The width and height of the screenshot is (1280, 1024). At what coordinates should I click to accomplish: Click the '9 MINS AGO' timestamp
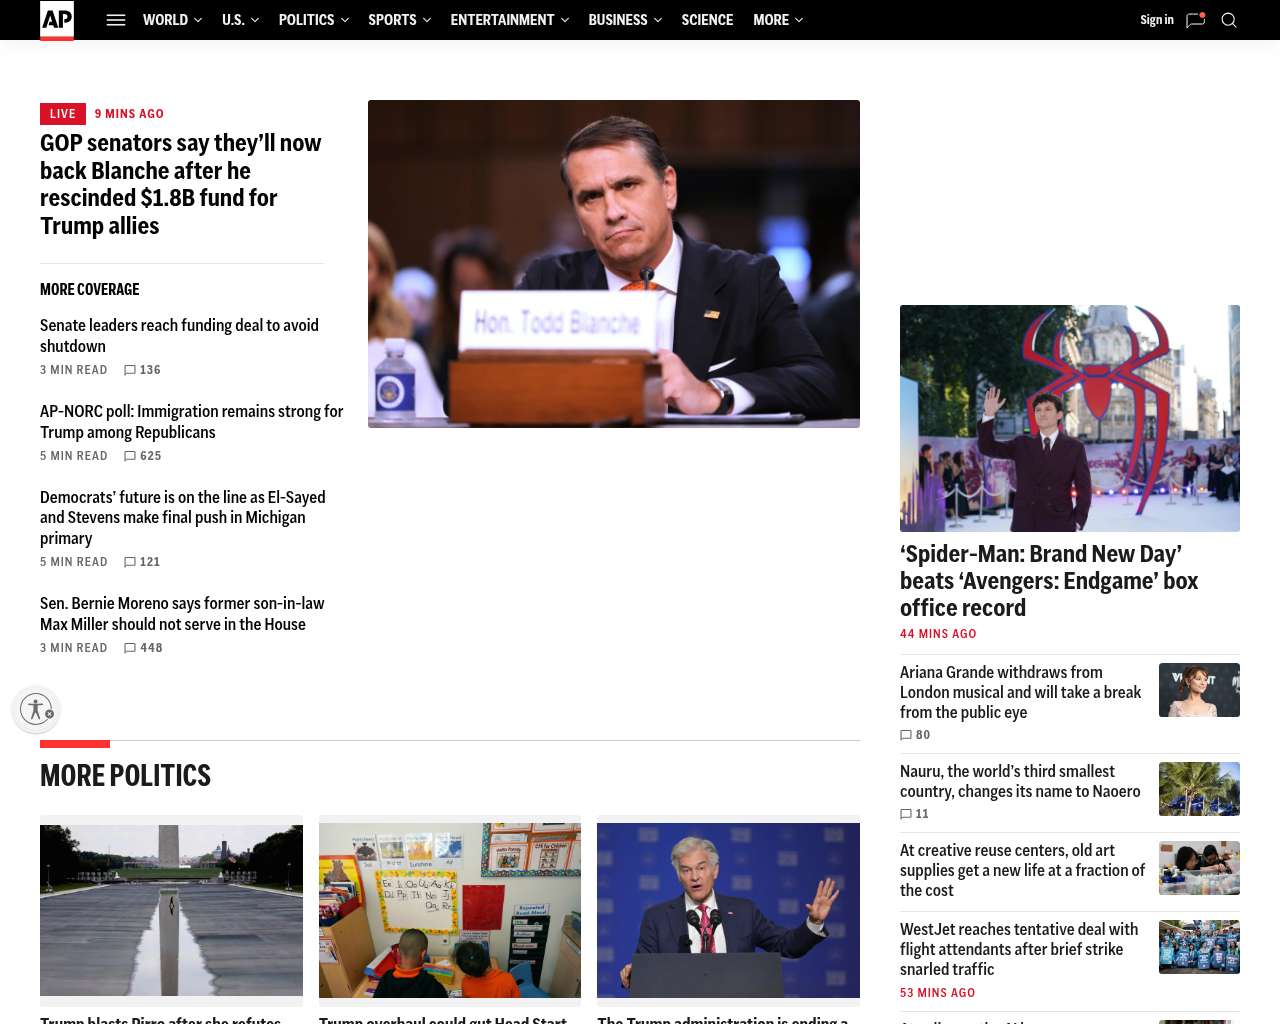tap(129, 114)
